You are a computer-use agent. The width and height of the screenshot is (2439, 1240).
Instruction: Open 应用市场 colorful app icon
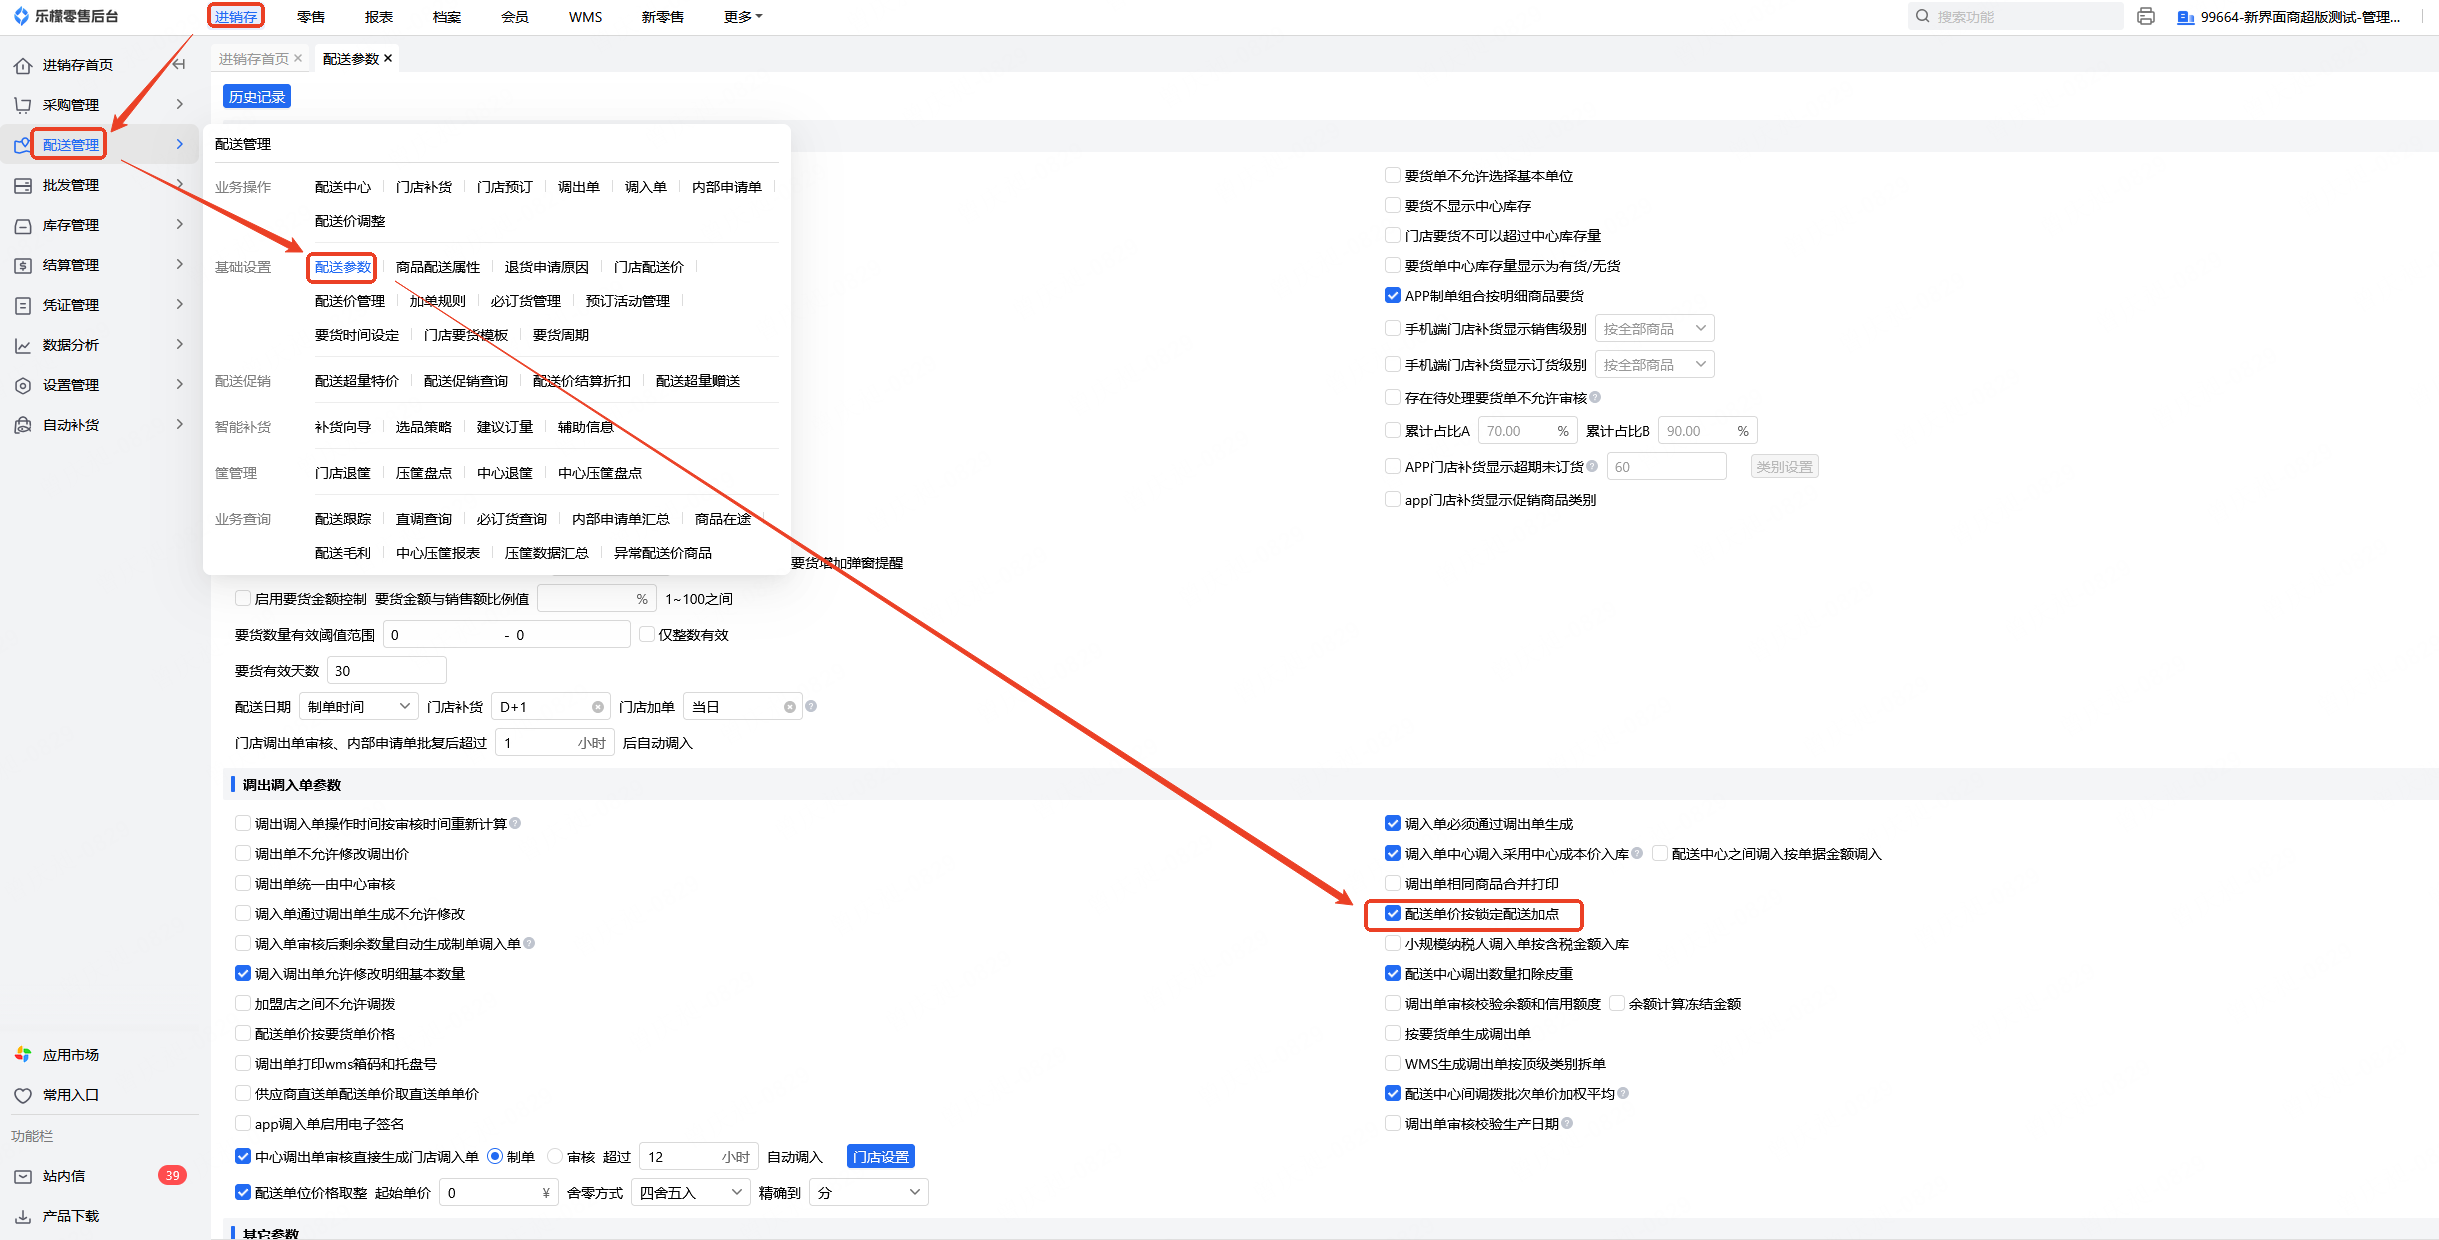[x=23, y=1055]
